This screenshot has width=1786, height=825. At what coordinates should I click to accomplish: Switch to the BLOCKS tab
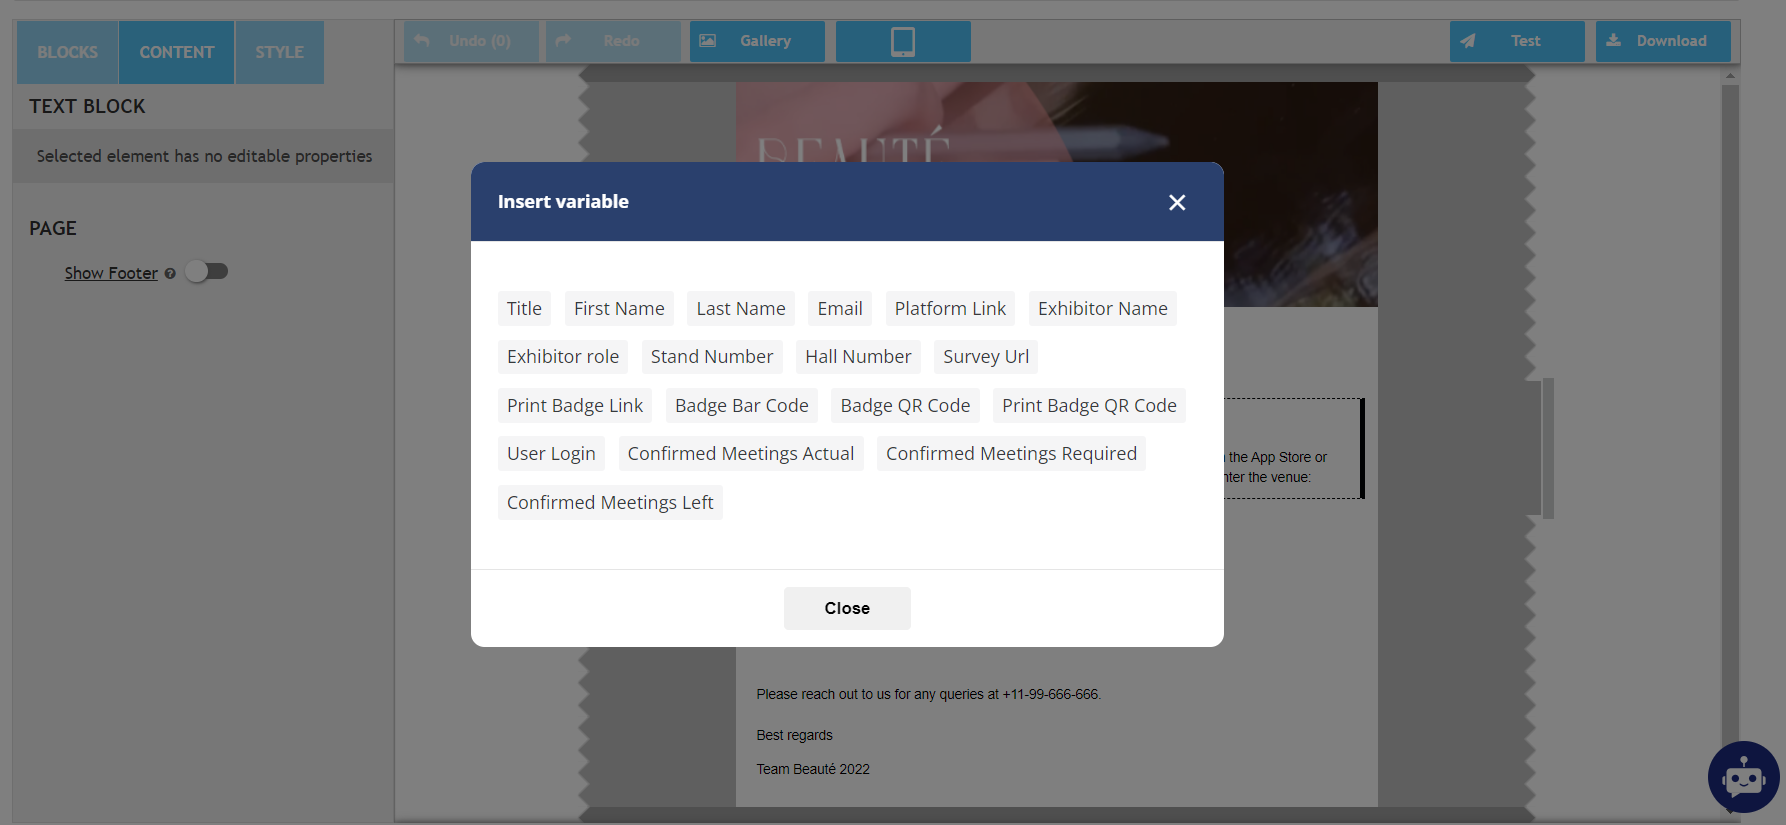(68, 52)
